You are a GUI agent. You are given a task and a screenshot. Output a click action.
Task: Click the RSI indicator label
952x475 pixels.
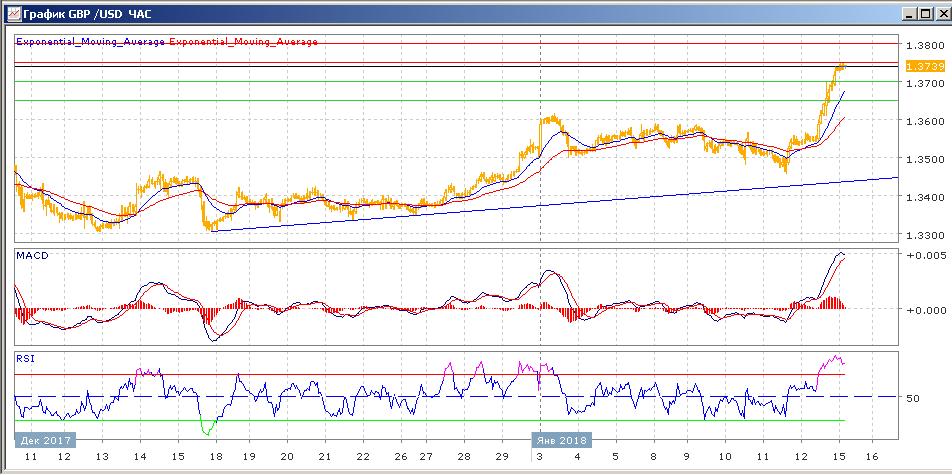[26, 358]
